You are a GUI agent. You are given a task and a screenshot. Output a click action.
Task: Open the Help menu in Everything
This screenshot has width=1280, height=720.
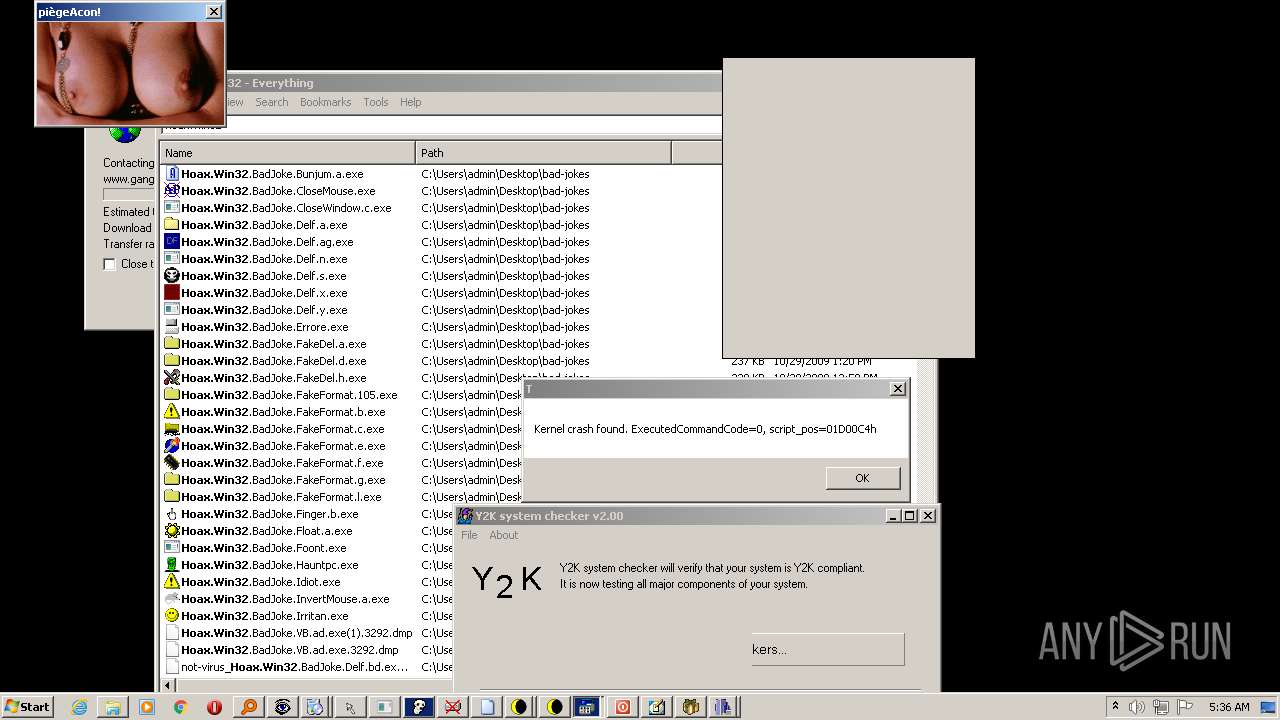(410, 102)
